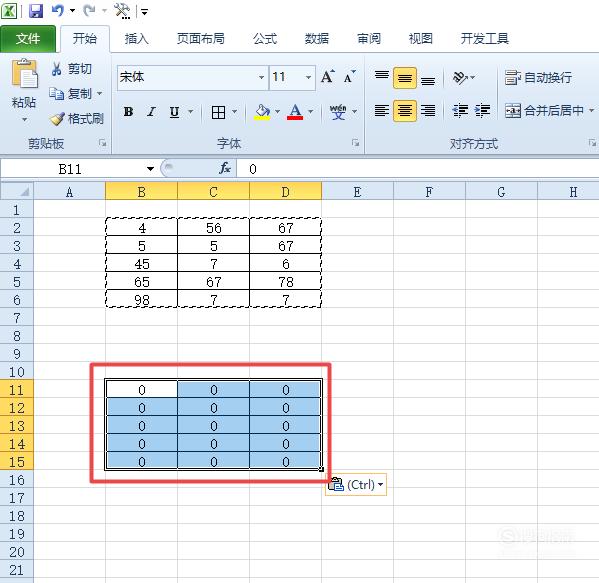Apply borders to the selected cells

coord(218,112)
